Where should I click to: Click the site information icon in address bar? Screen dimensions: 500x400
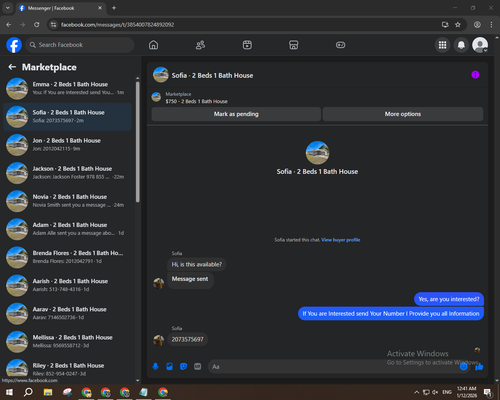(53, 25)
